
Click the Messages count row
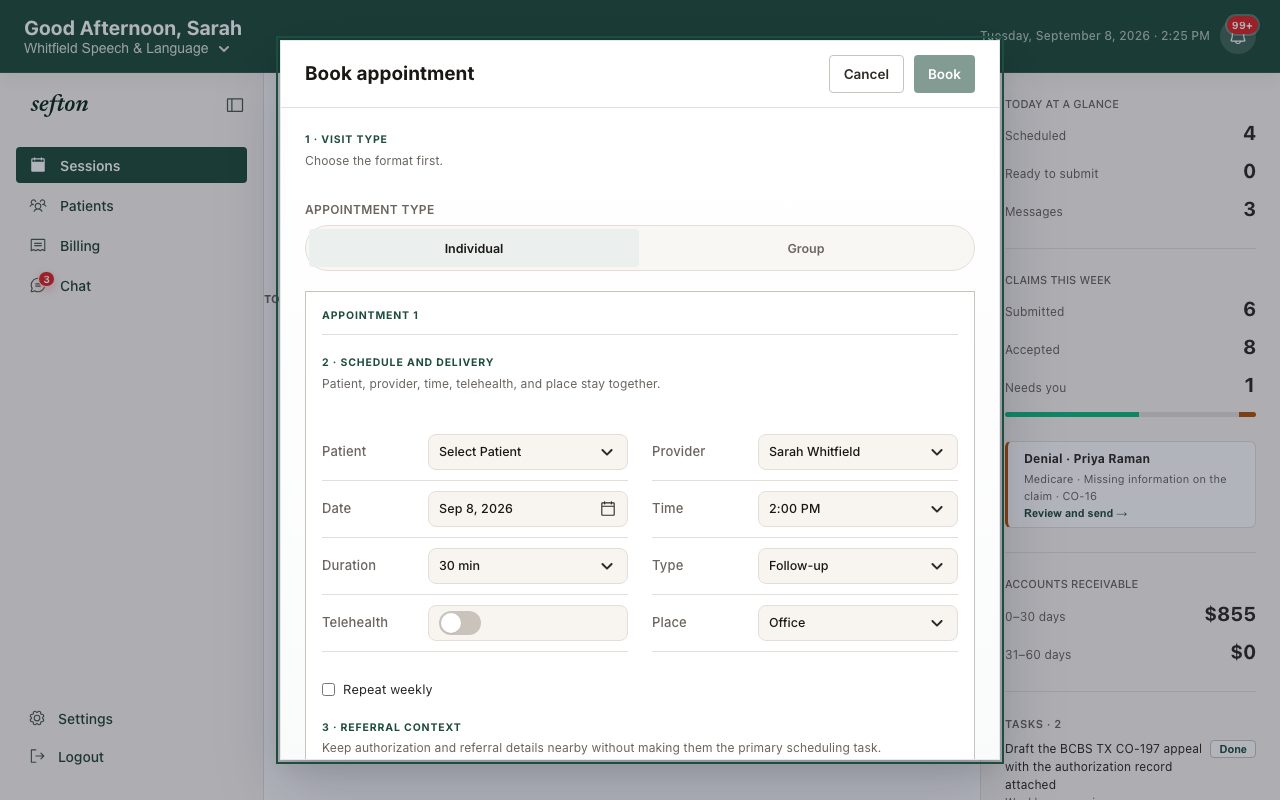point(1130,211)
